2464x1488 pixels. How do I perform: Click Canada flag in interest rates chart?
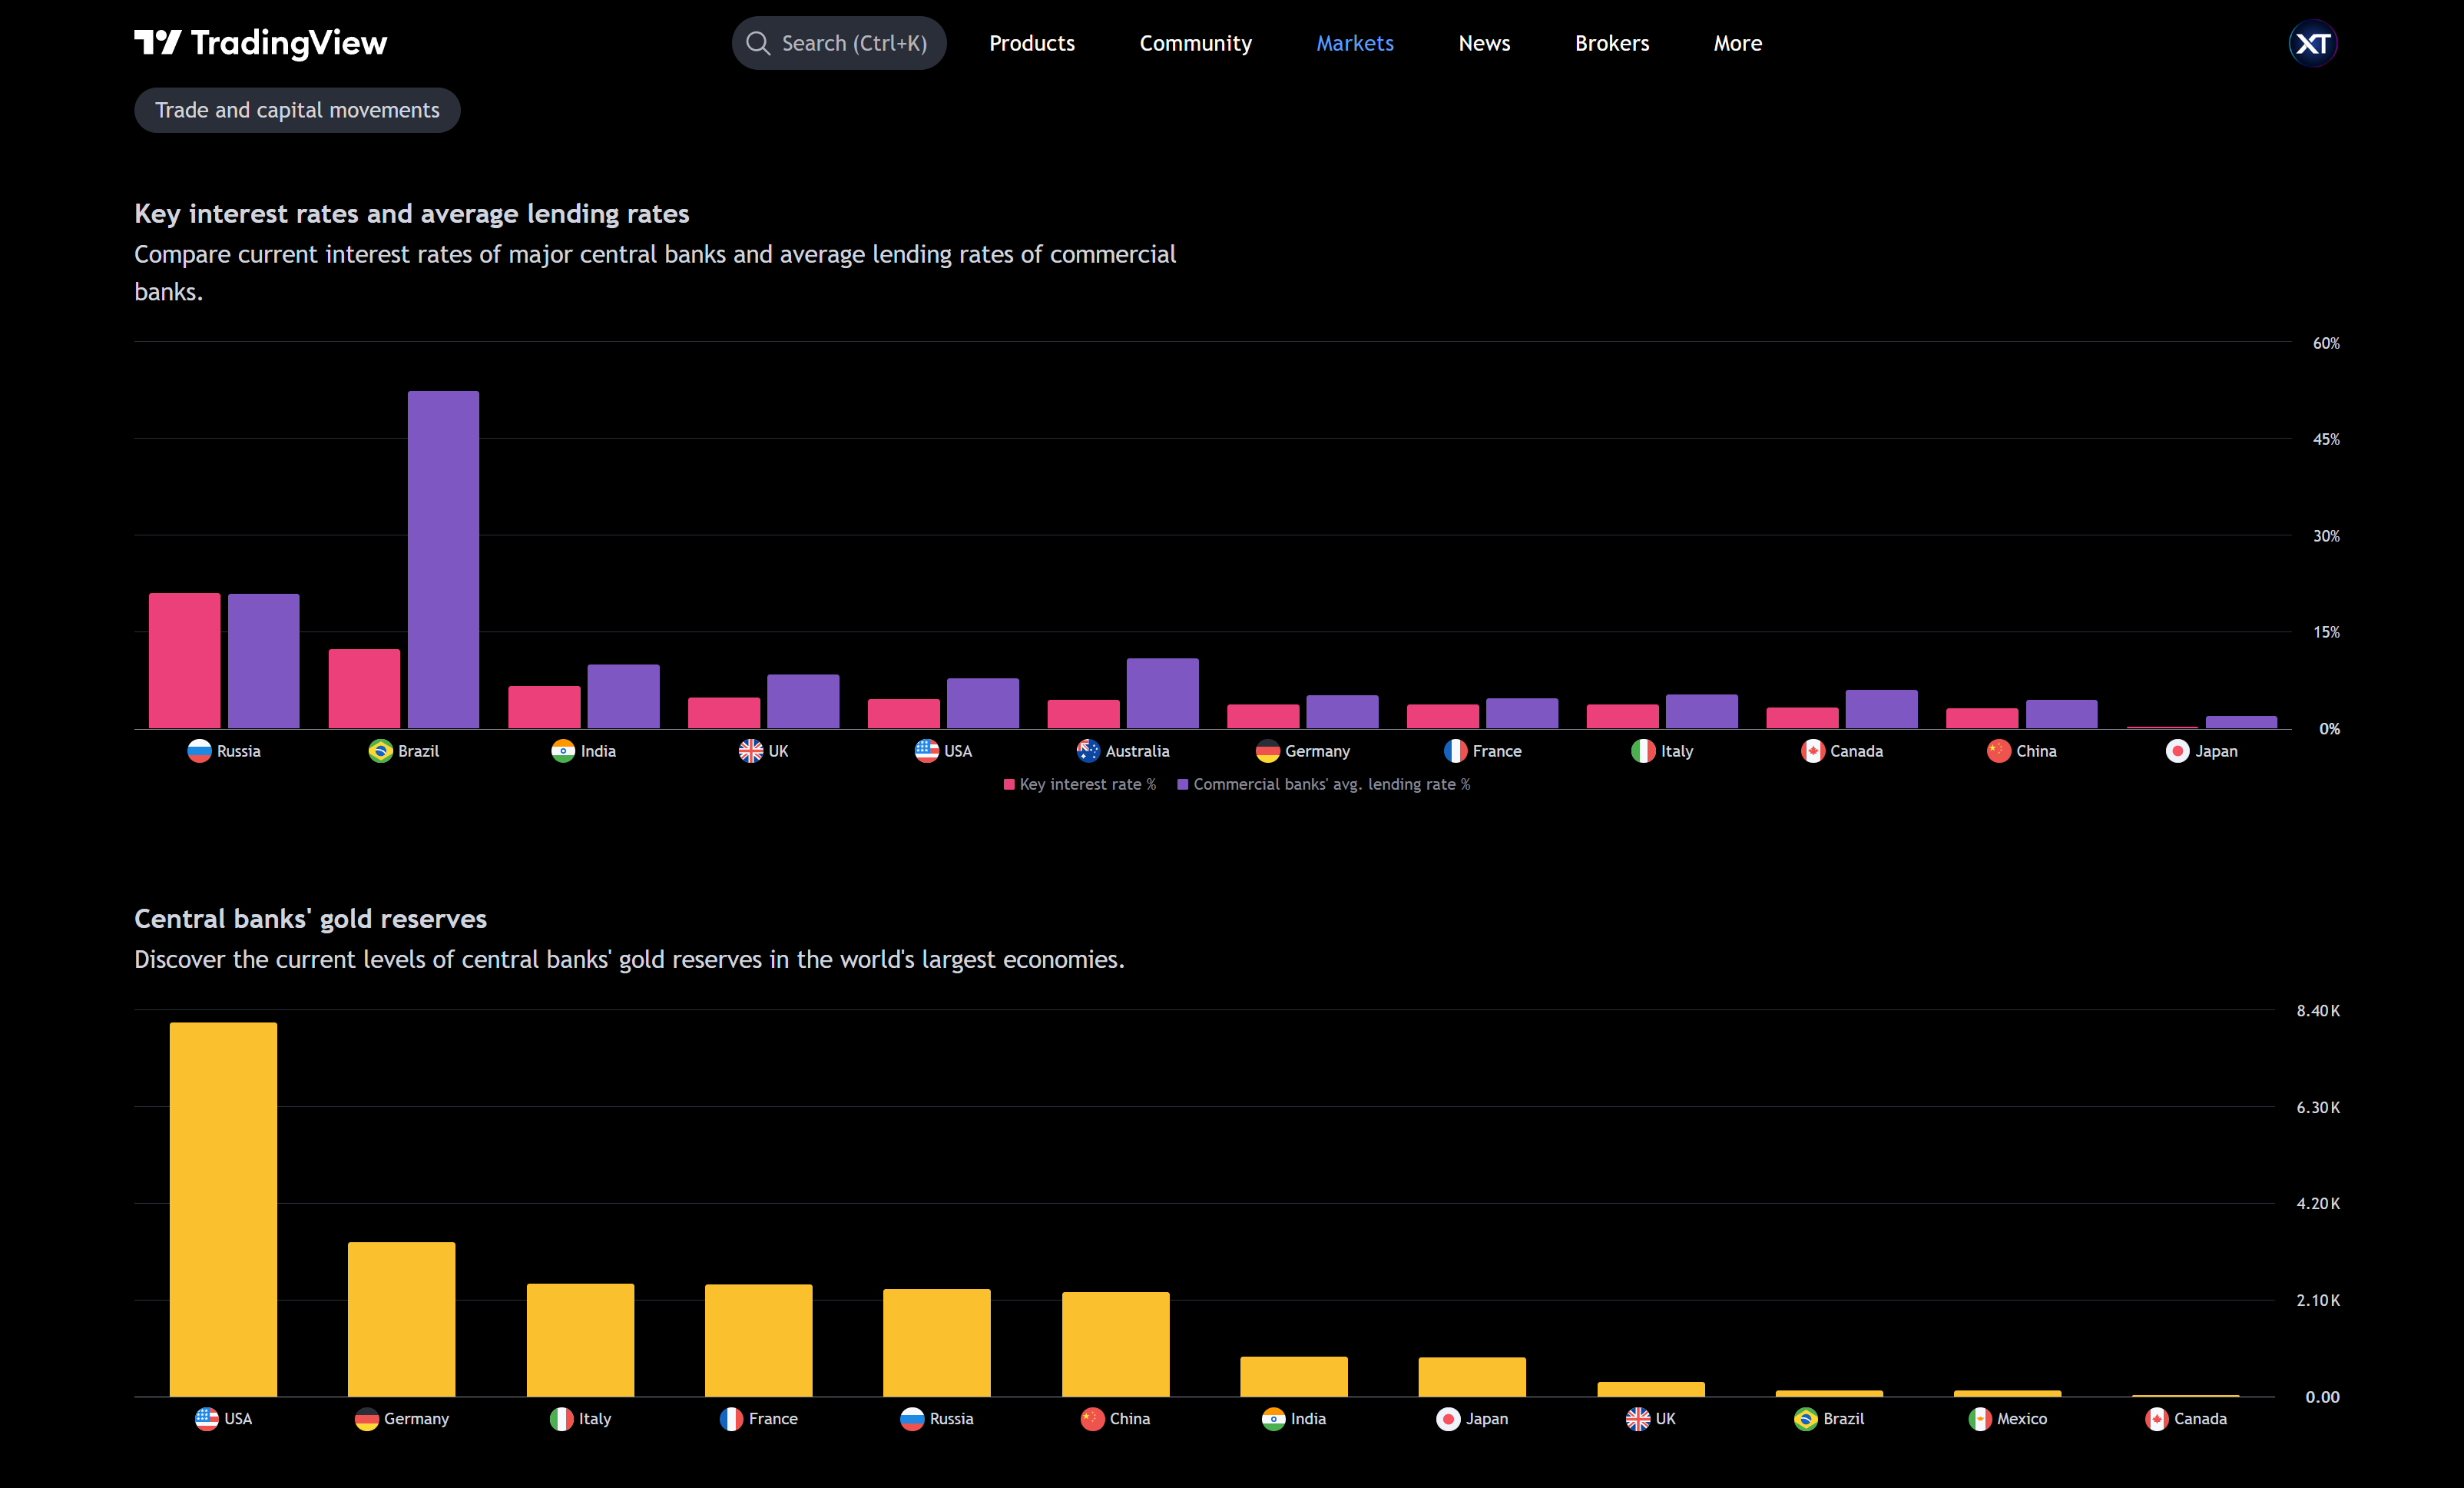coord(1812,751)
